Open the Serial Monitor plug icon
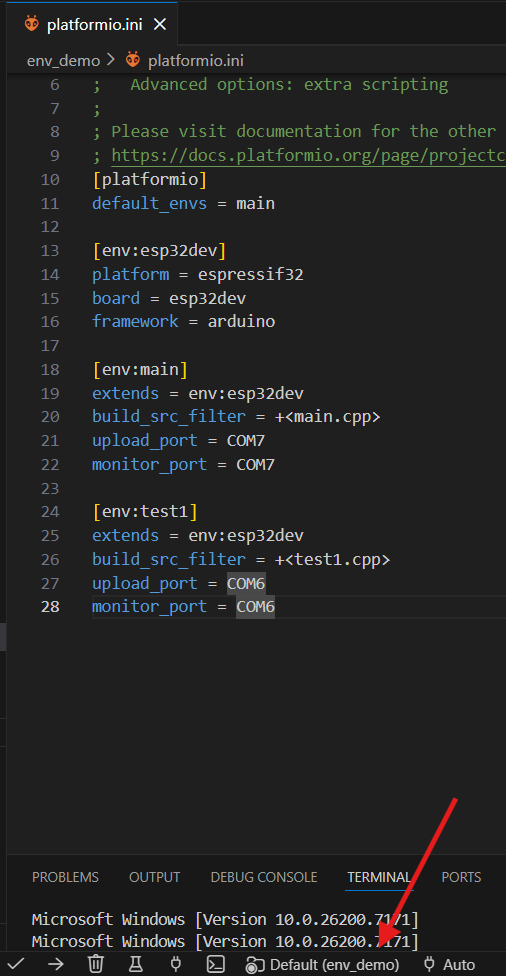This screenshot has height=976, width=506. [176, 964]
